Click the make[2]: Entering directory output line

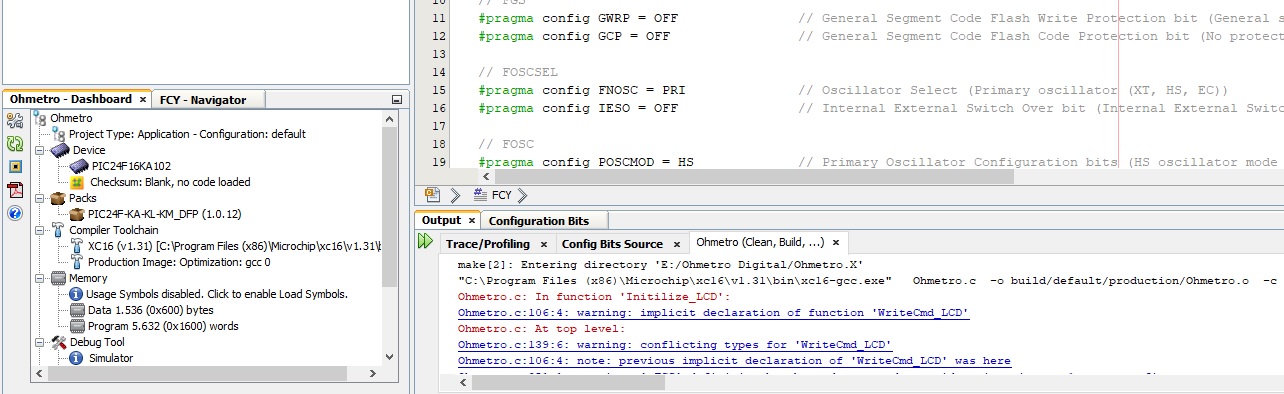point(661,265)
